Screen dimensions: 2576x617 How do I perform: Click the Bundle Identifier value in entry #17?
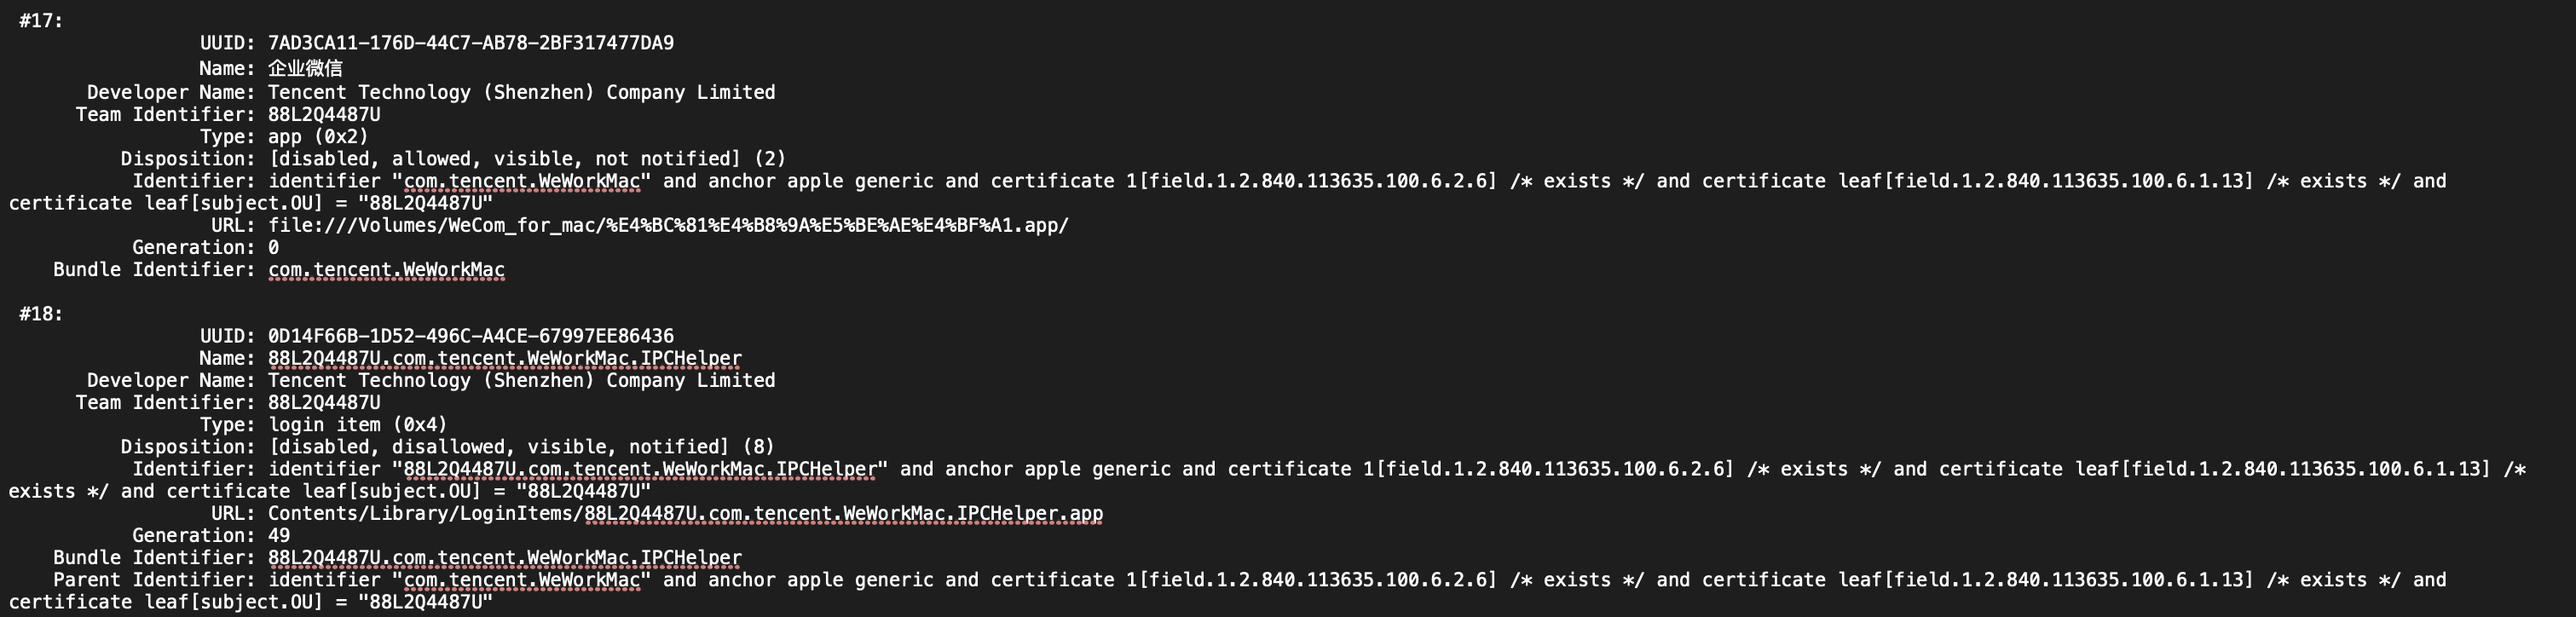[386, 269]
